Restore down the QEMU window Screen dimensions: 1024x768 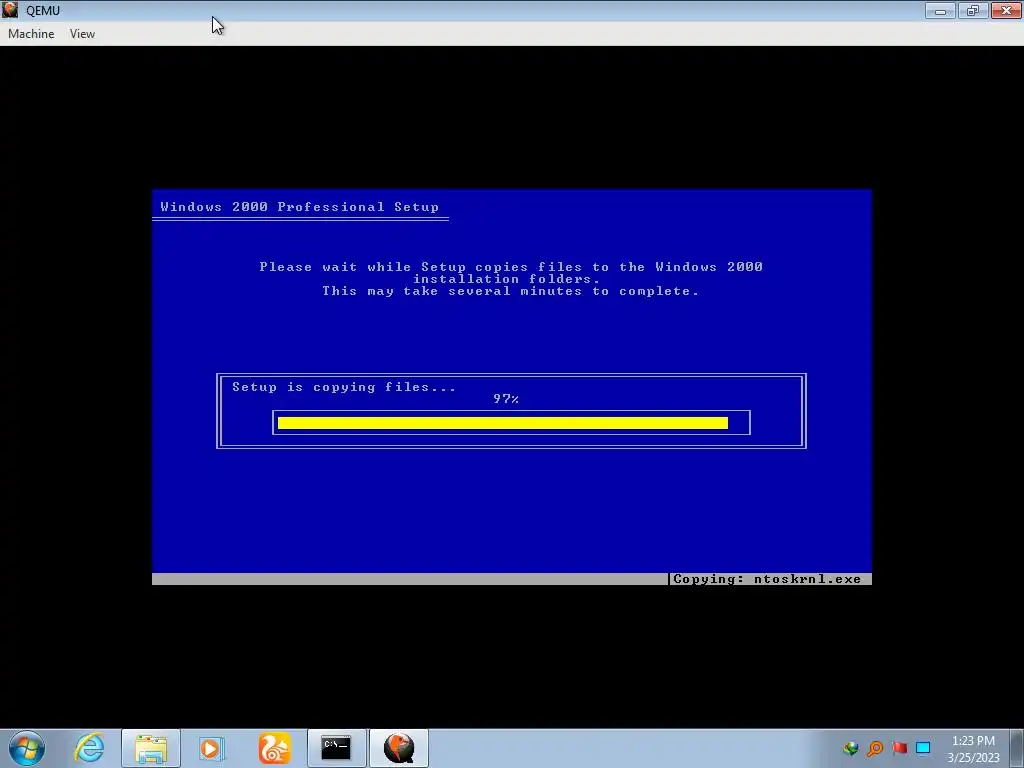pos(973,10)
